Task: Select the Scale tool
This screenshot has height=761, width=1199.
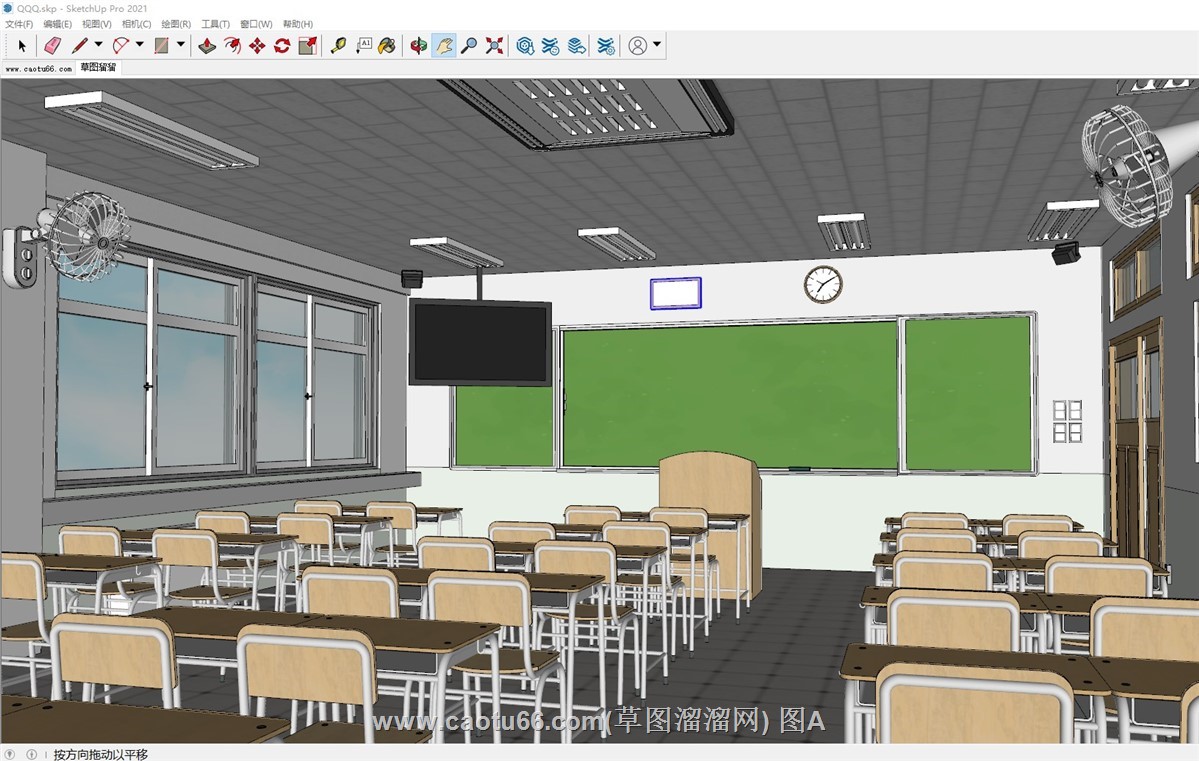Action: click(307, 46)
